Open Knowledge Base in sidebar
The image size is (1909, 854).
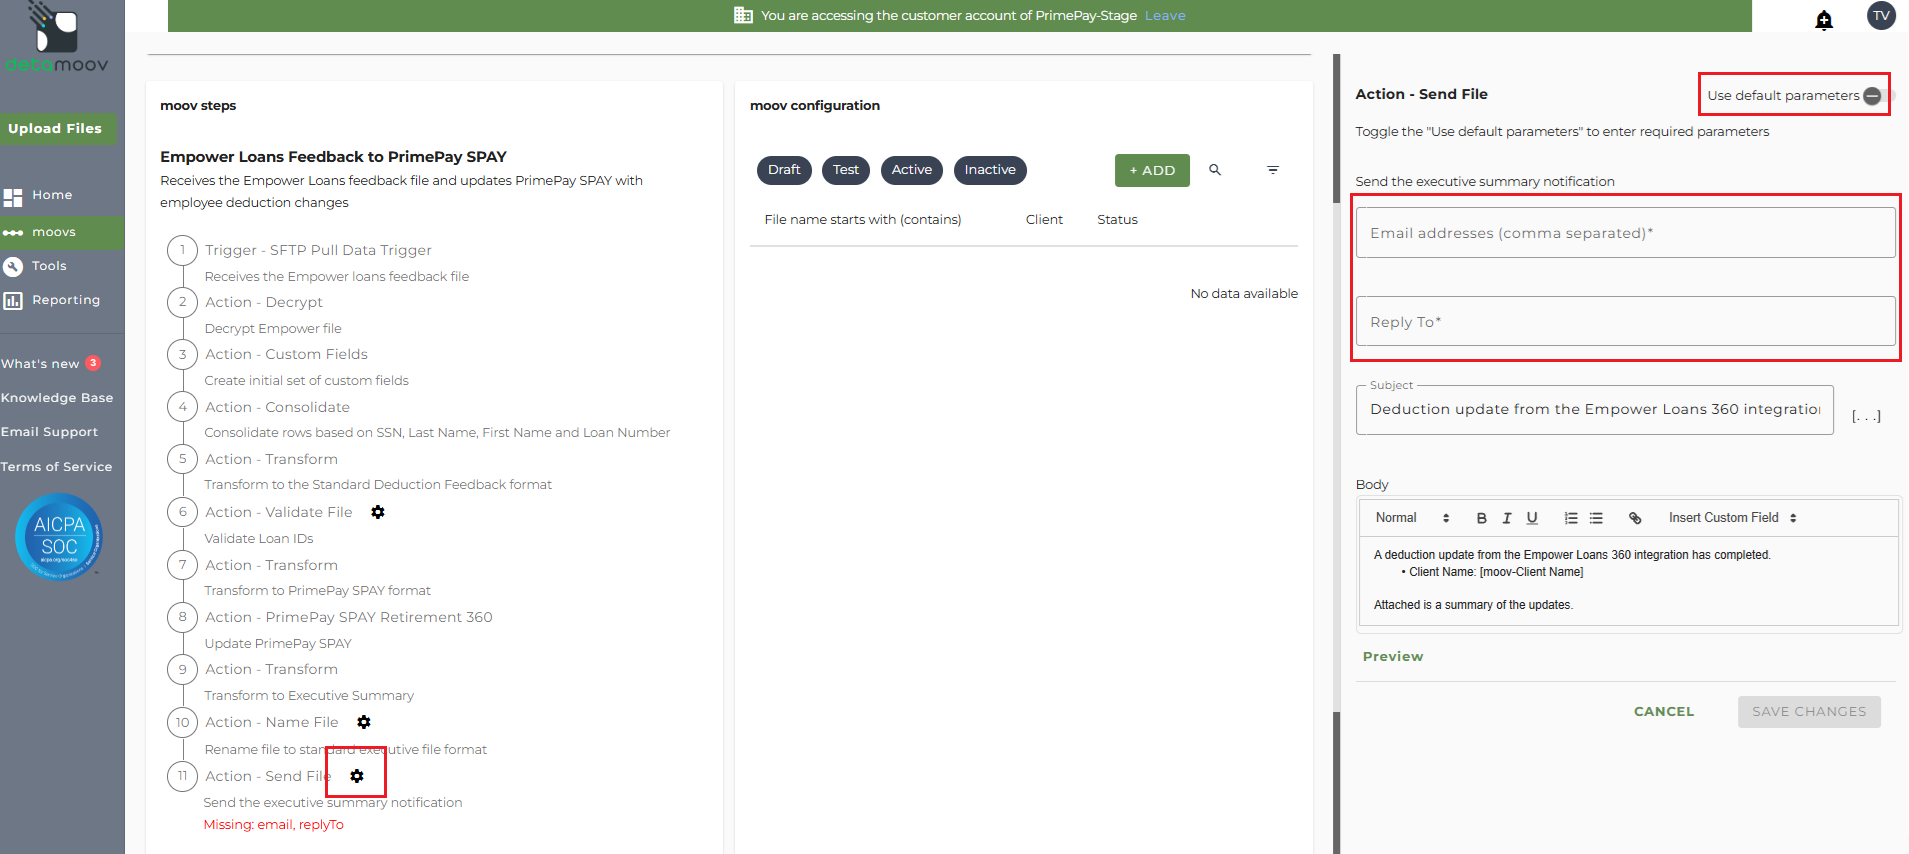point(57,398)
